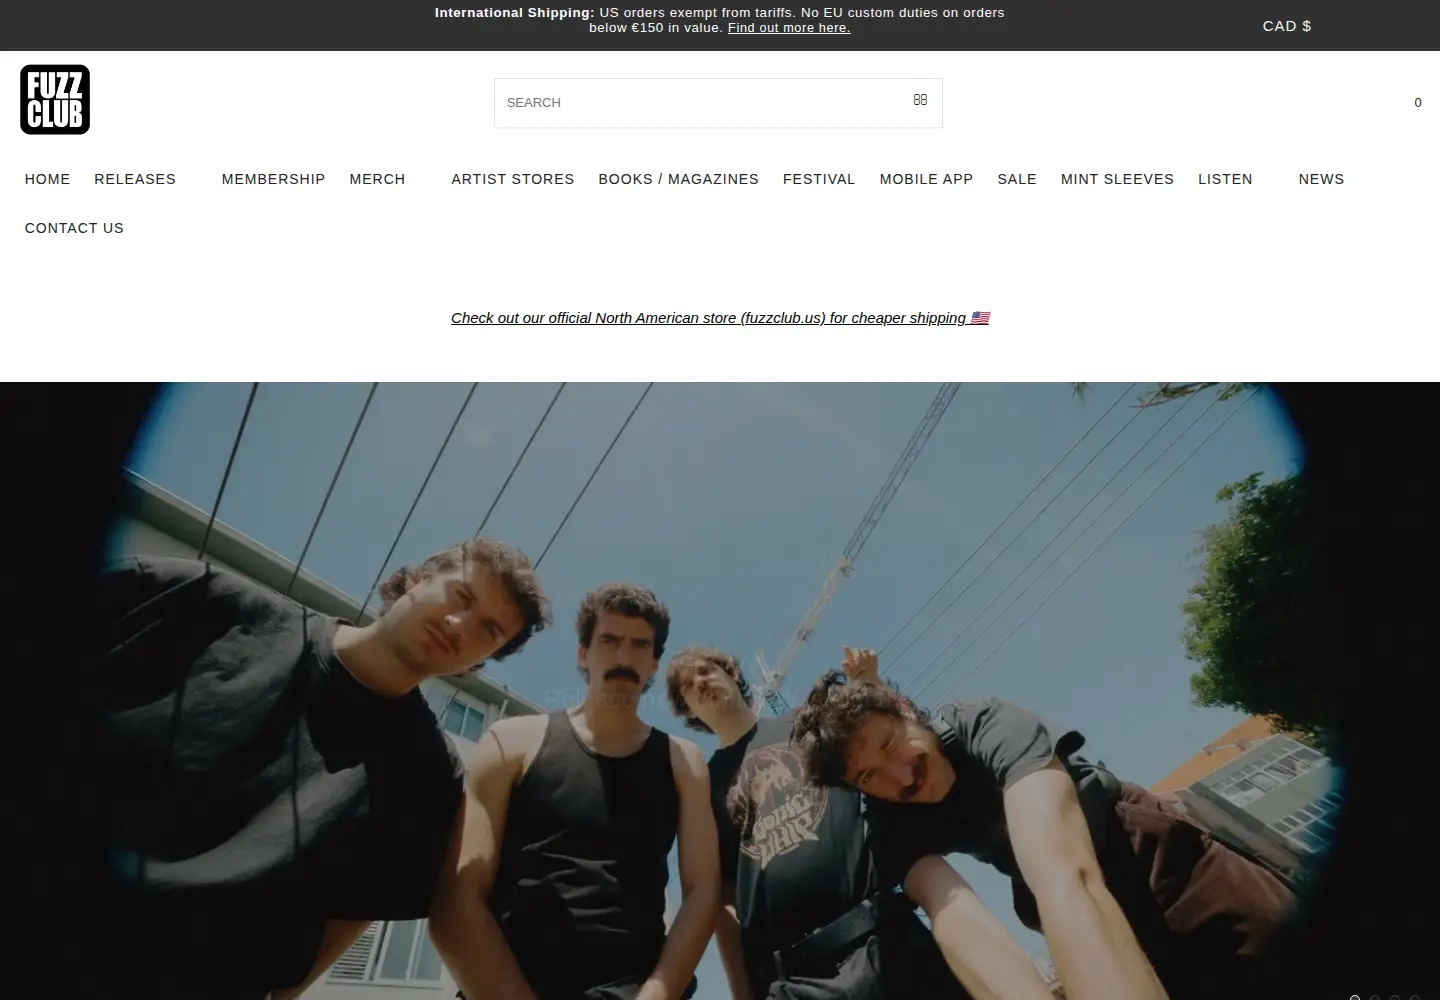This screenshot has width=1440, height=1000.
Task: Open the CAD $ currency selector
Action: (x=1287, y=26)
